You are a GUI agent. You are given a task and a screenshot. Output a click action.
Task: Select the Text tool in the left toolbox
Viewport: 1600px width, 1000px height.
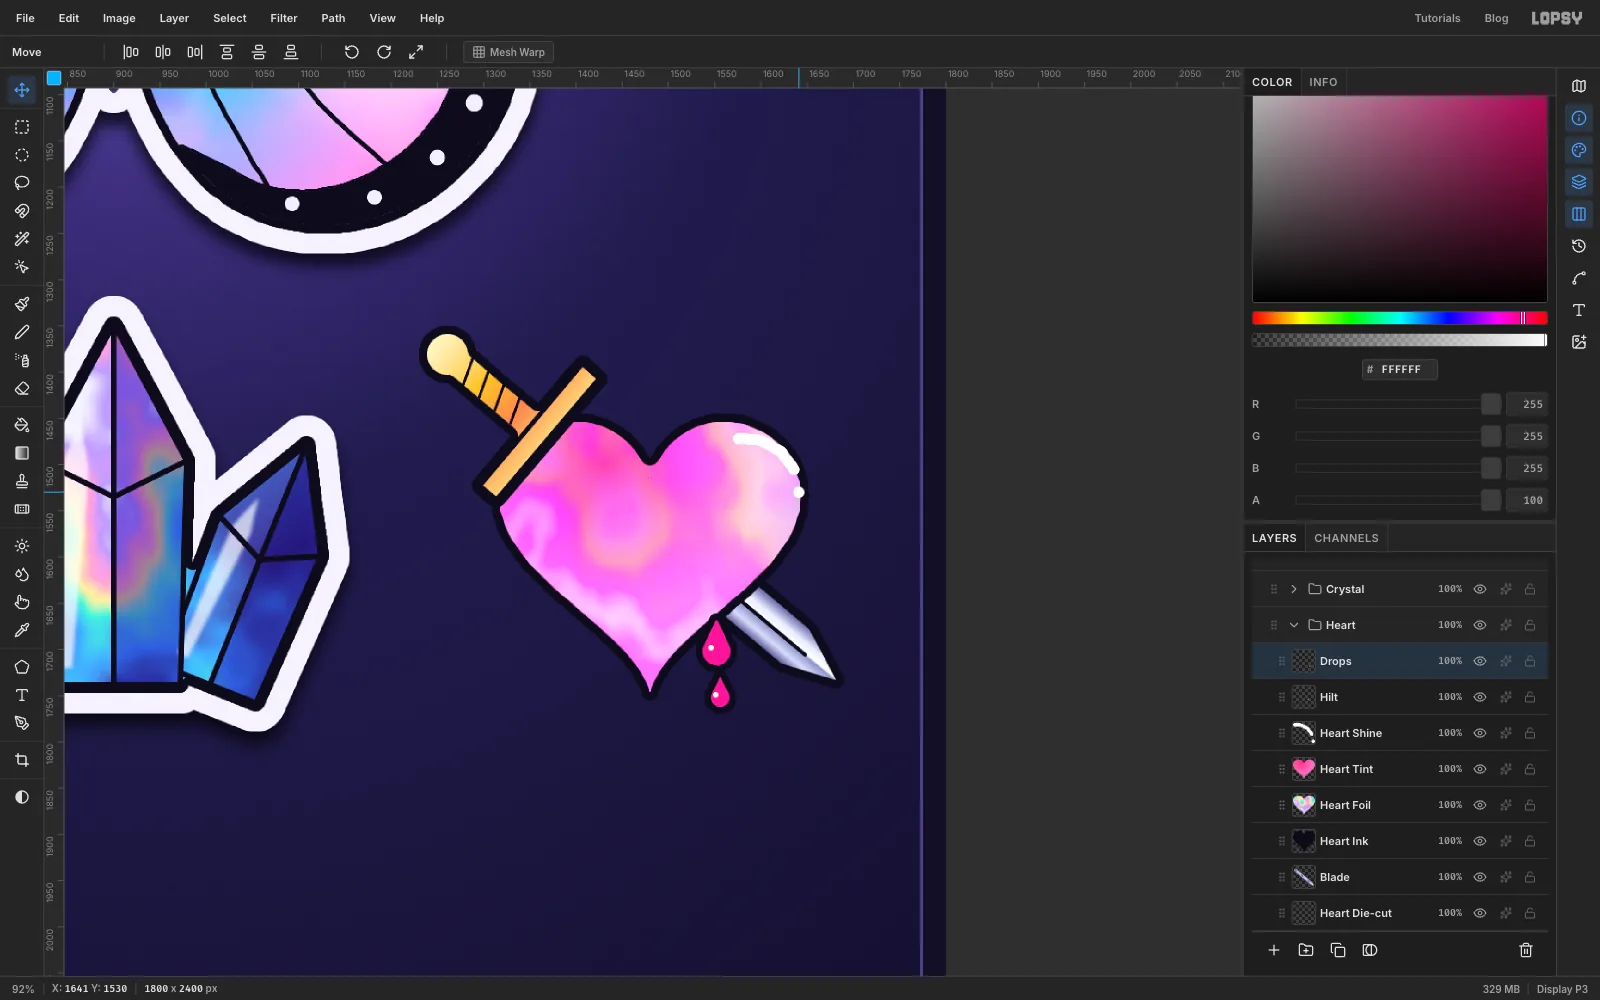pos(22,695)
